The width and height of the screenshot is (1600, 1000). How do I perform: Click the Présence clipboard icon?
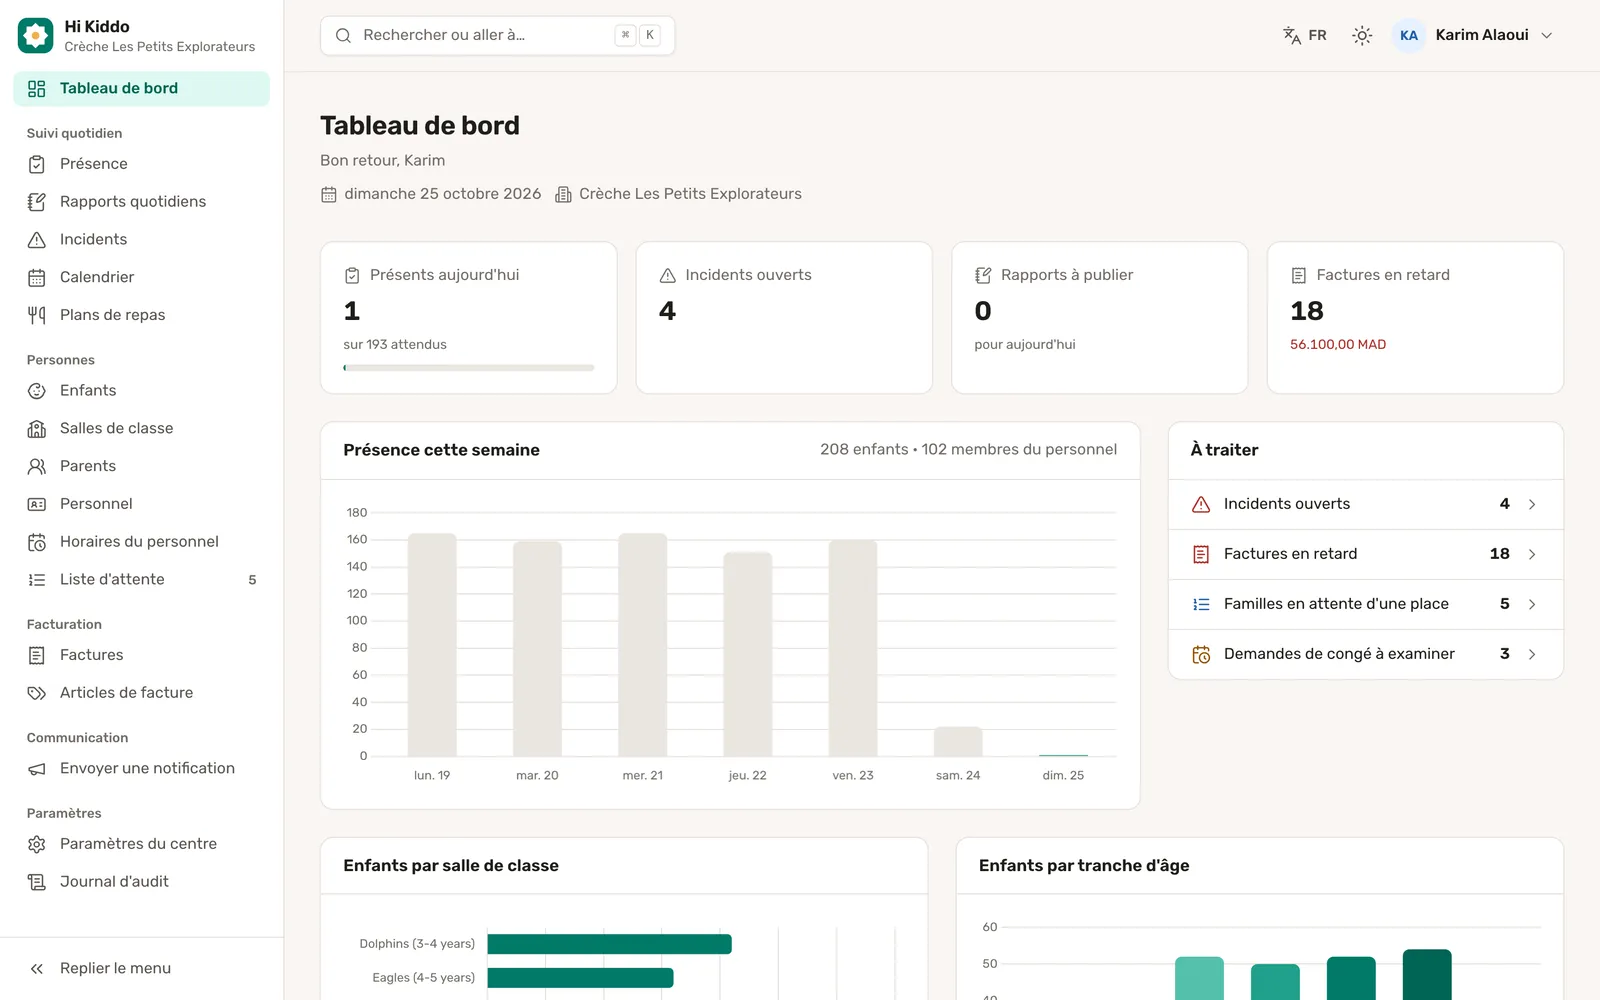pyautogui.click(x=37, y=164)
